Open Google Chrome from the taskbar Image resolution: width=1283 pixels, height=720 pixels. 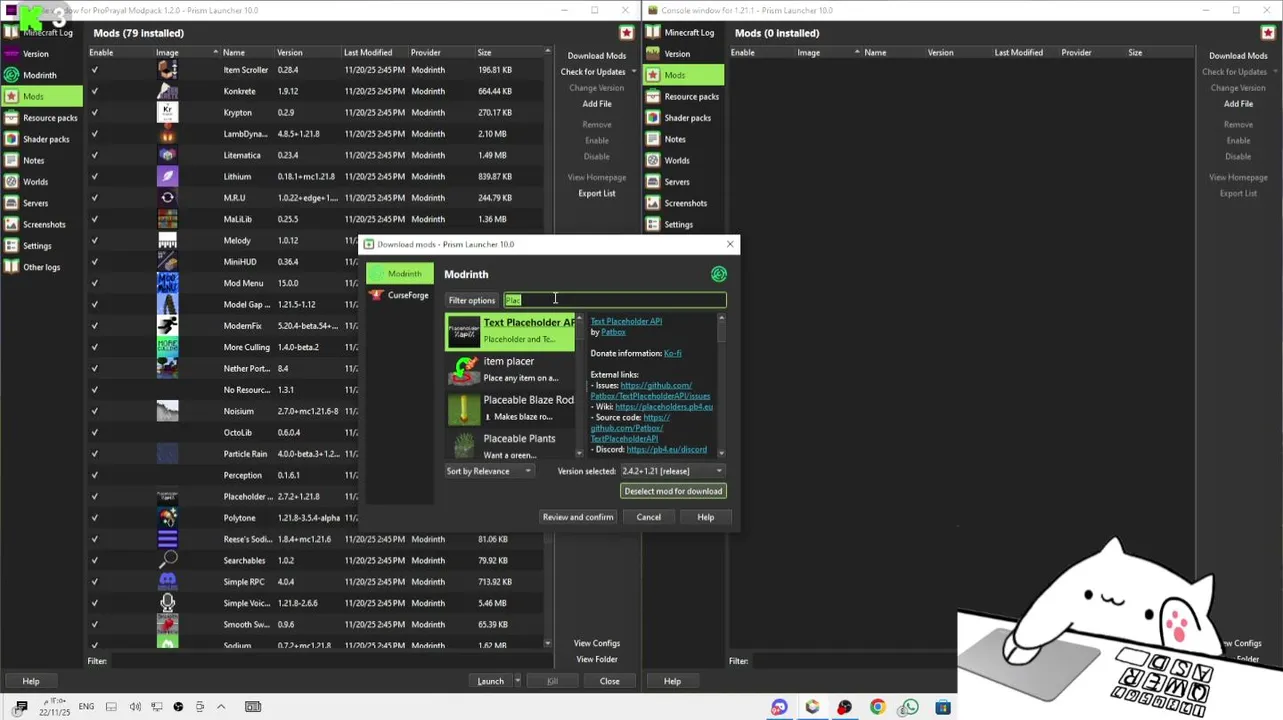pos(877,707)
